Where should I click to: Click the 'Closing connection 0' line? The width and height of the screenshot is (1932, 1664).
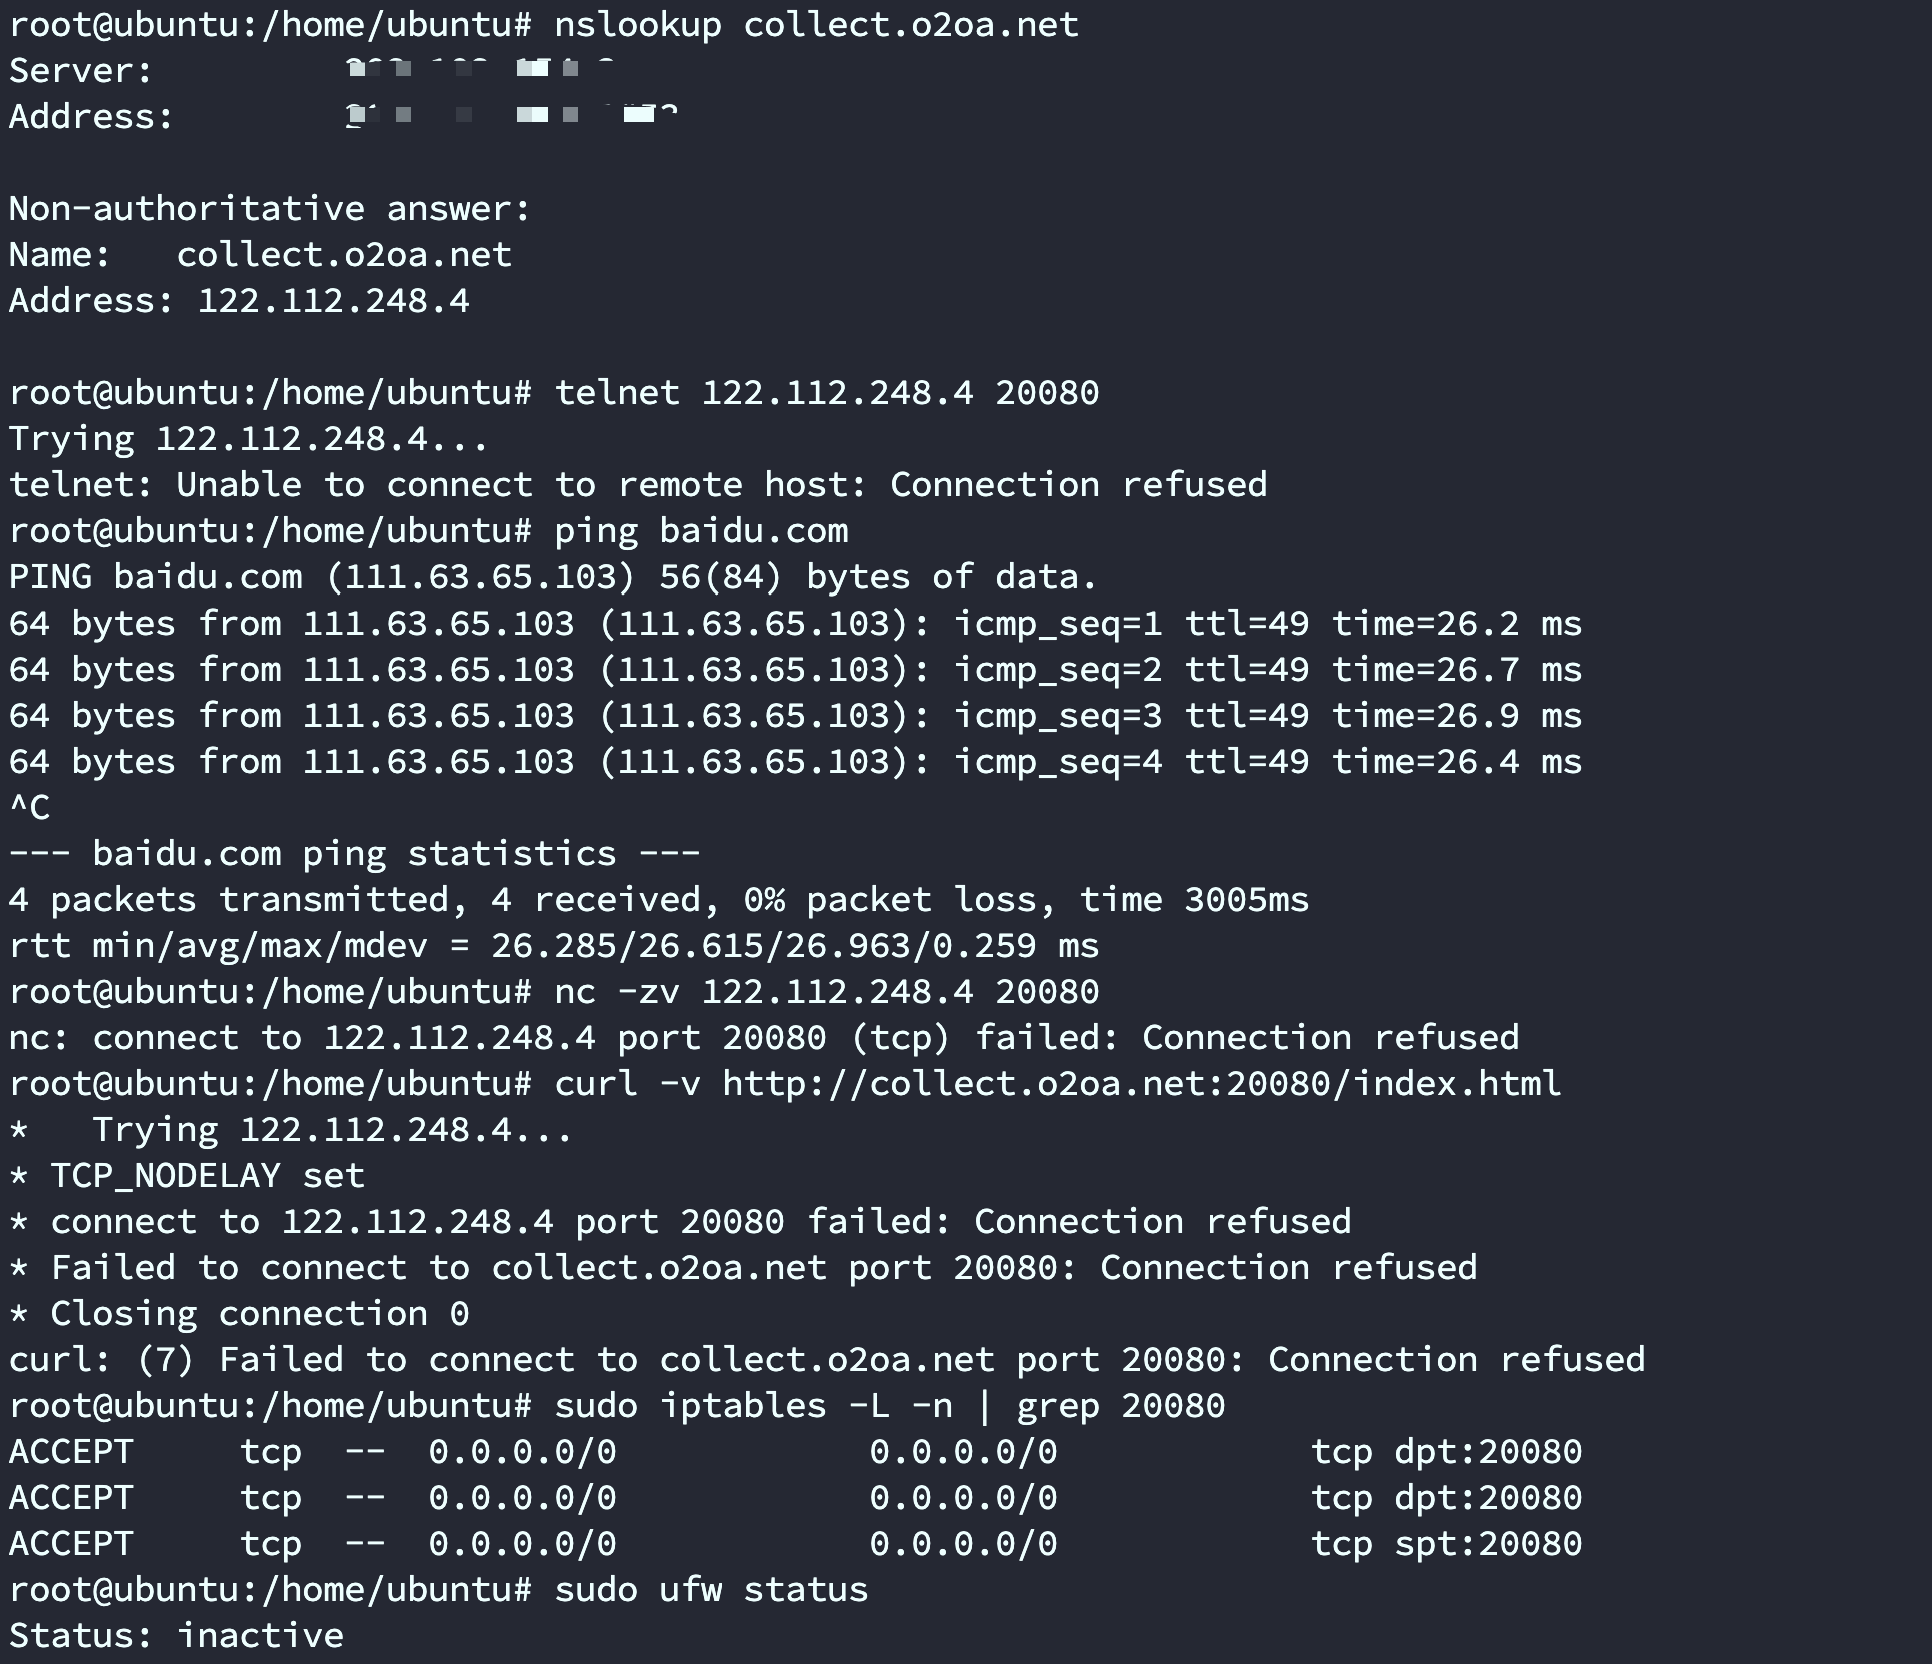click(x=259, y=1313)
